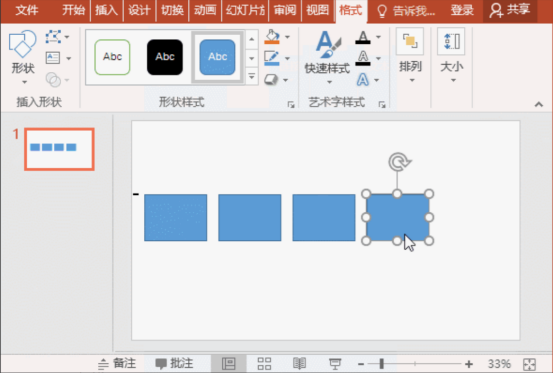Apply the white outlined Abc shape style
This screenshot has height=373, width=553.
coord(112,57)
